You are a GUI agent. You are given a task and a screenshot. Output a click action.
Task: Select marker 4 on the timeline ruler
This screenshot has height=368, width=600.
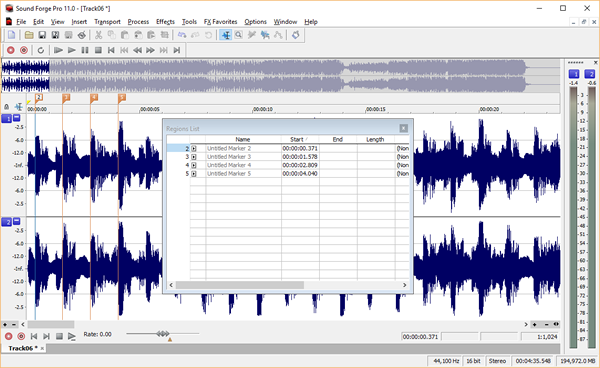94,98
